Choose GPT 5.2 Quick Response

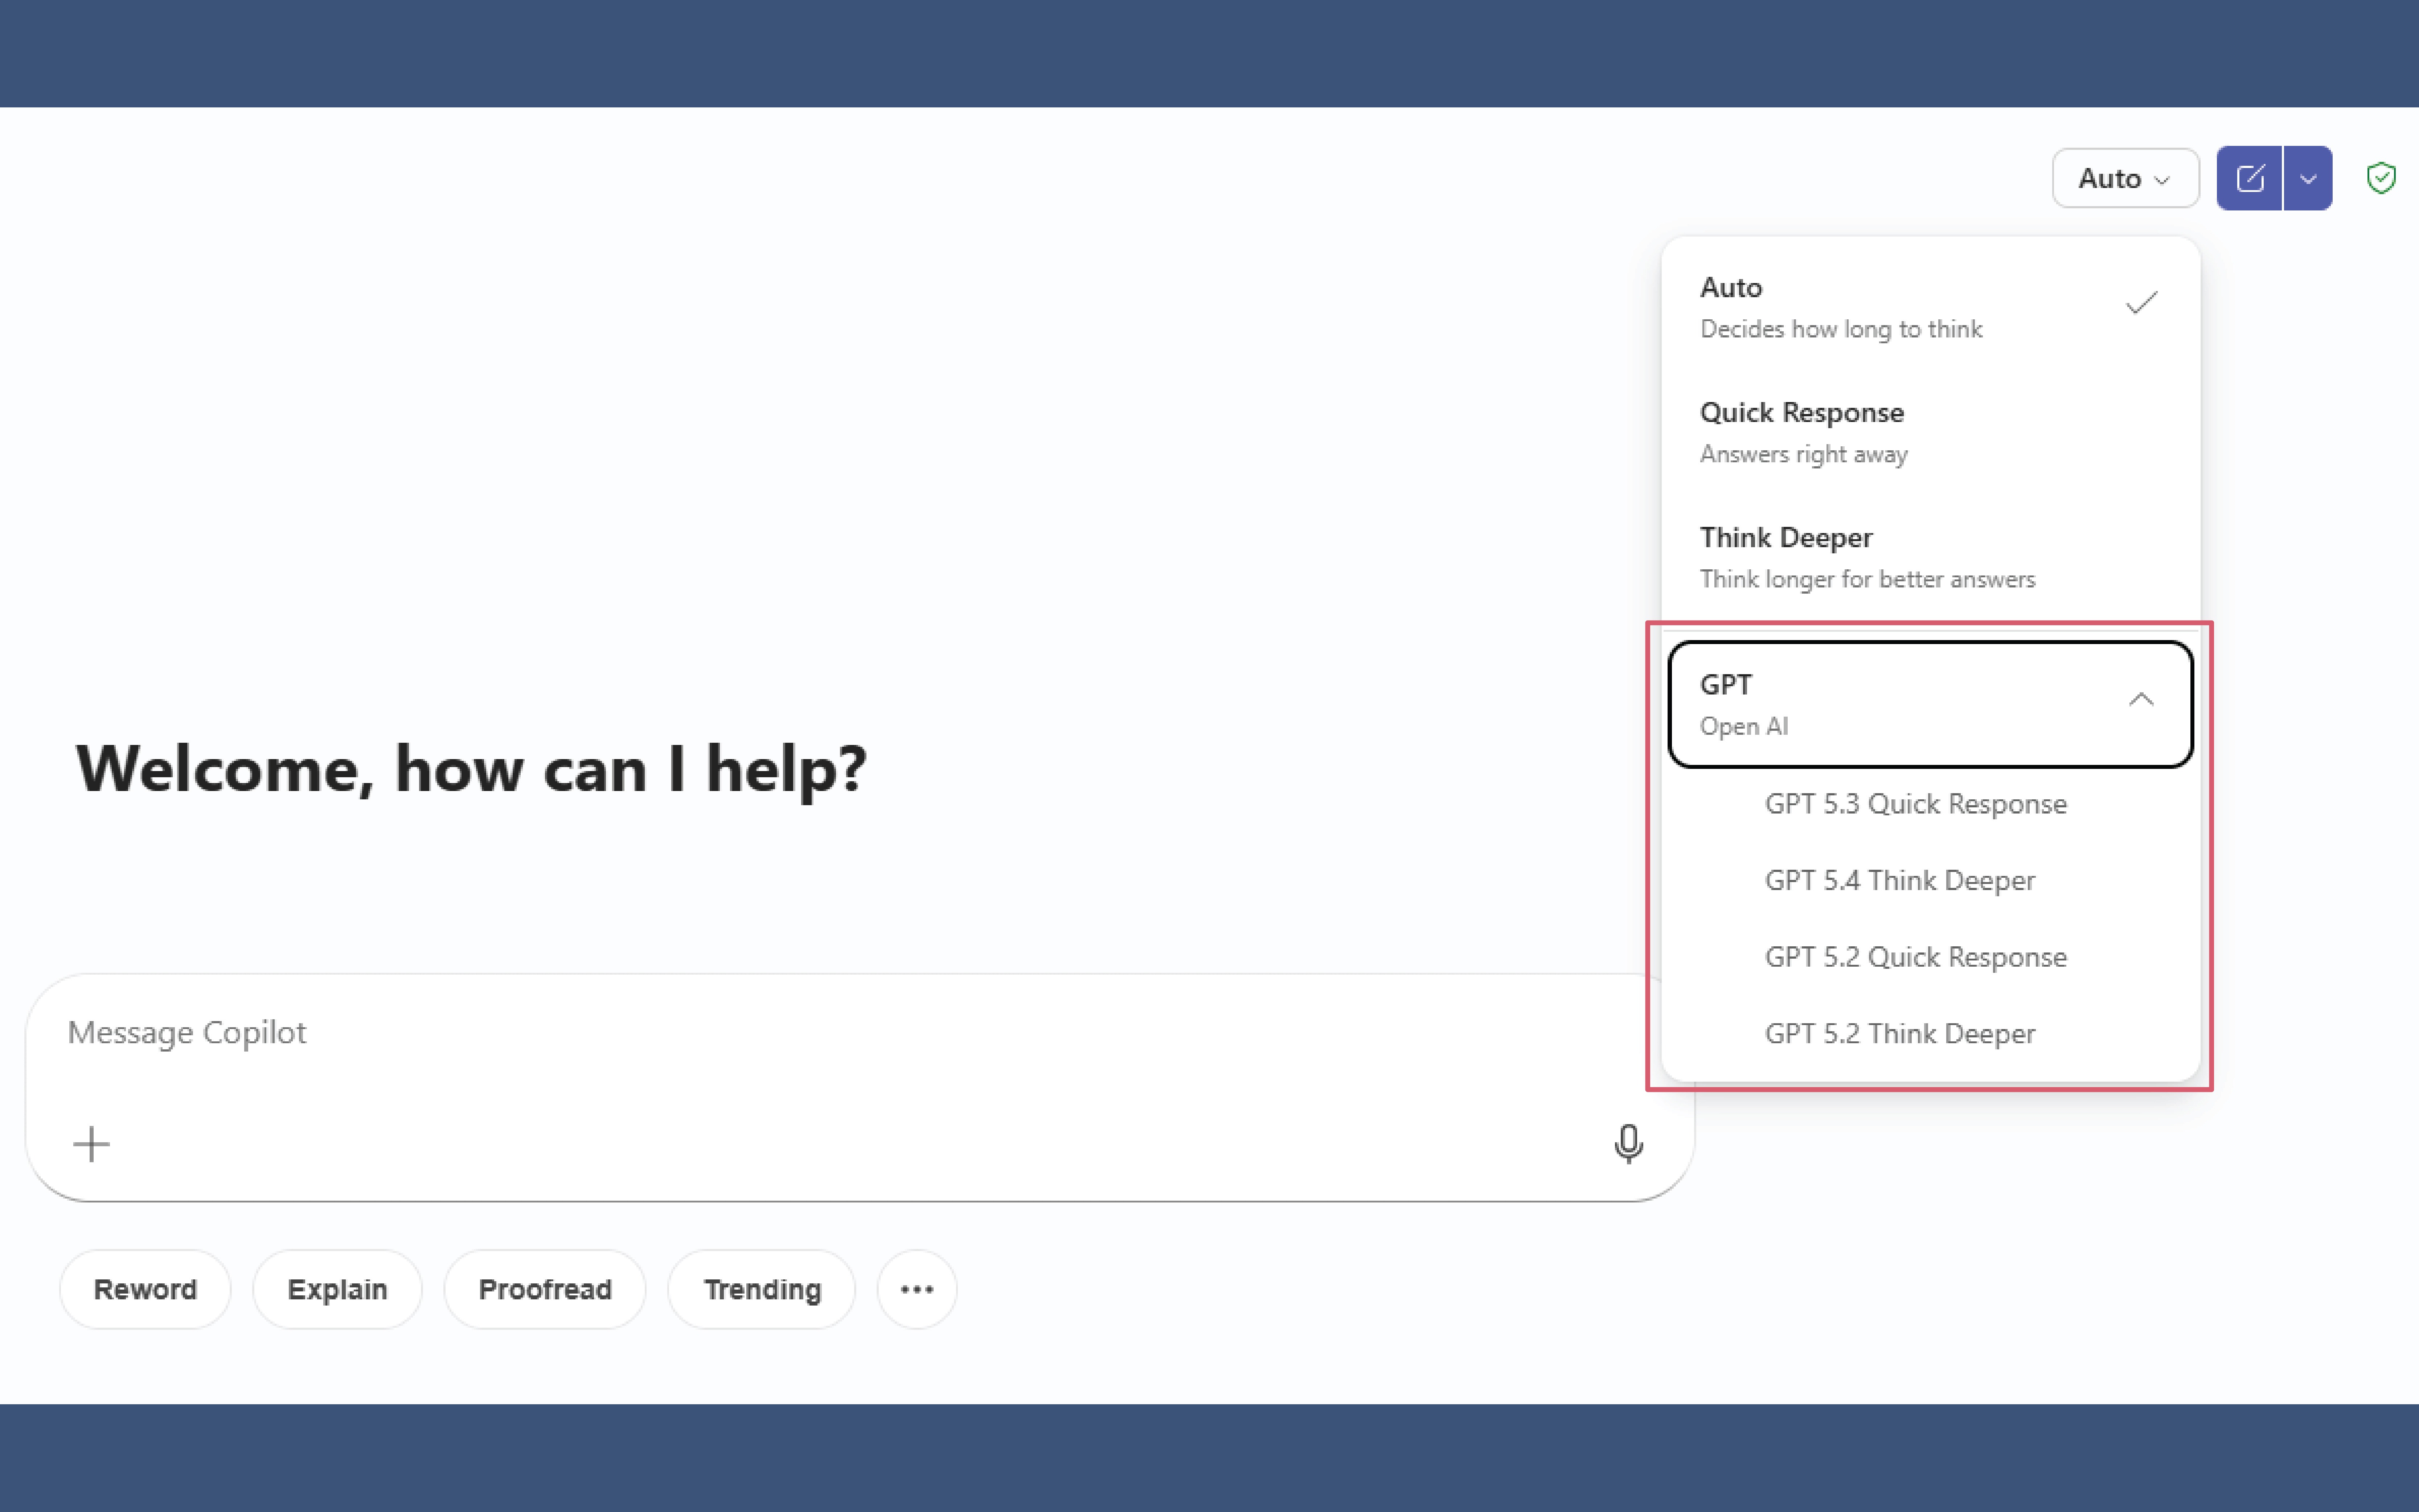(1915, 957)
